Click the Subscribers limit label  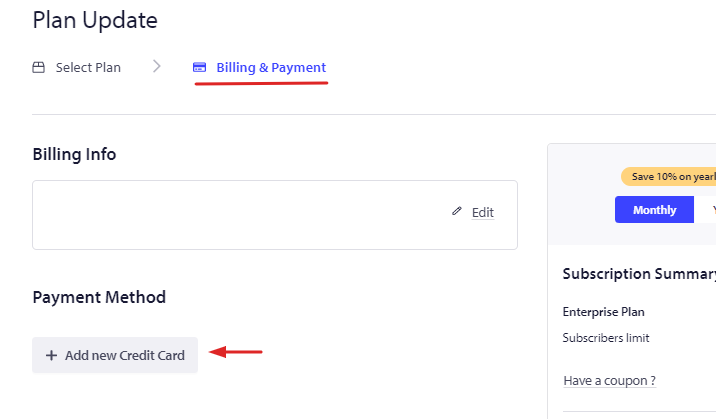click(606, 338)
